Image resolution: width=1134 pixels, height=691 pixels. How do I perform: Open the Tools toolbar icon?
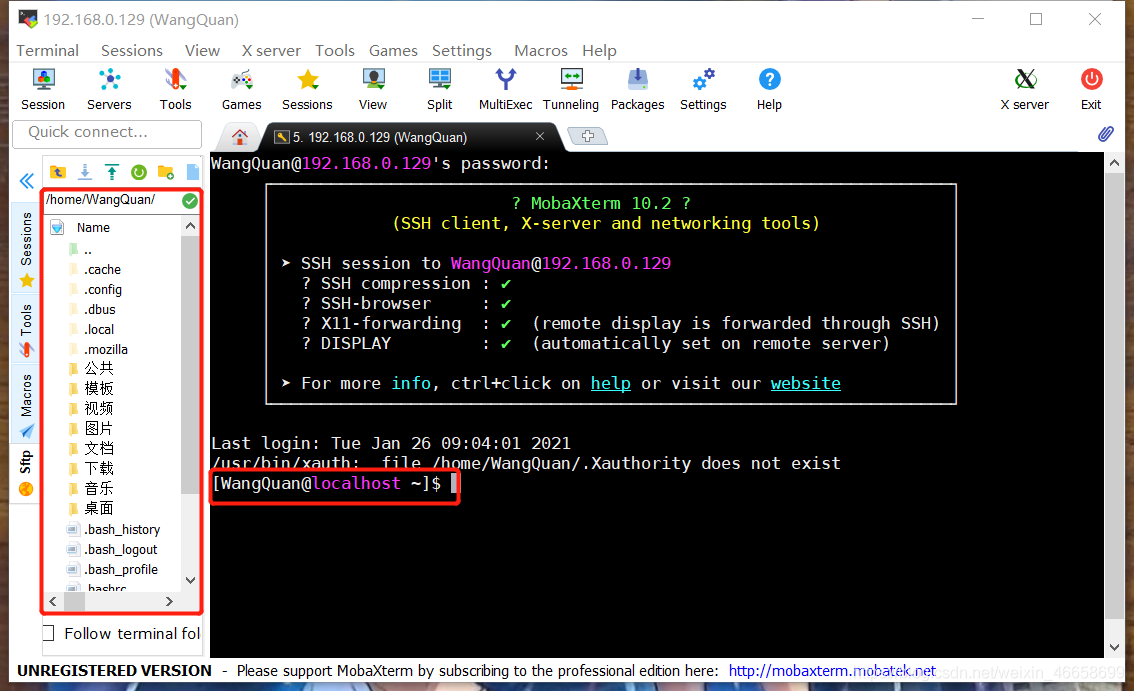[x=175, y=89]
